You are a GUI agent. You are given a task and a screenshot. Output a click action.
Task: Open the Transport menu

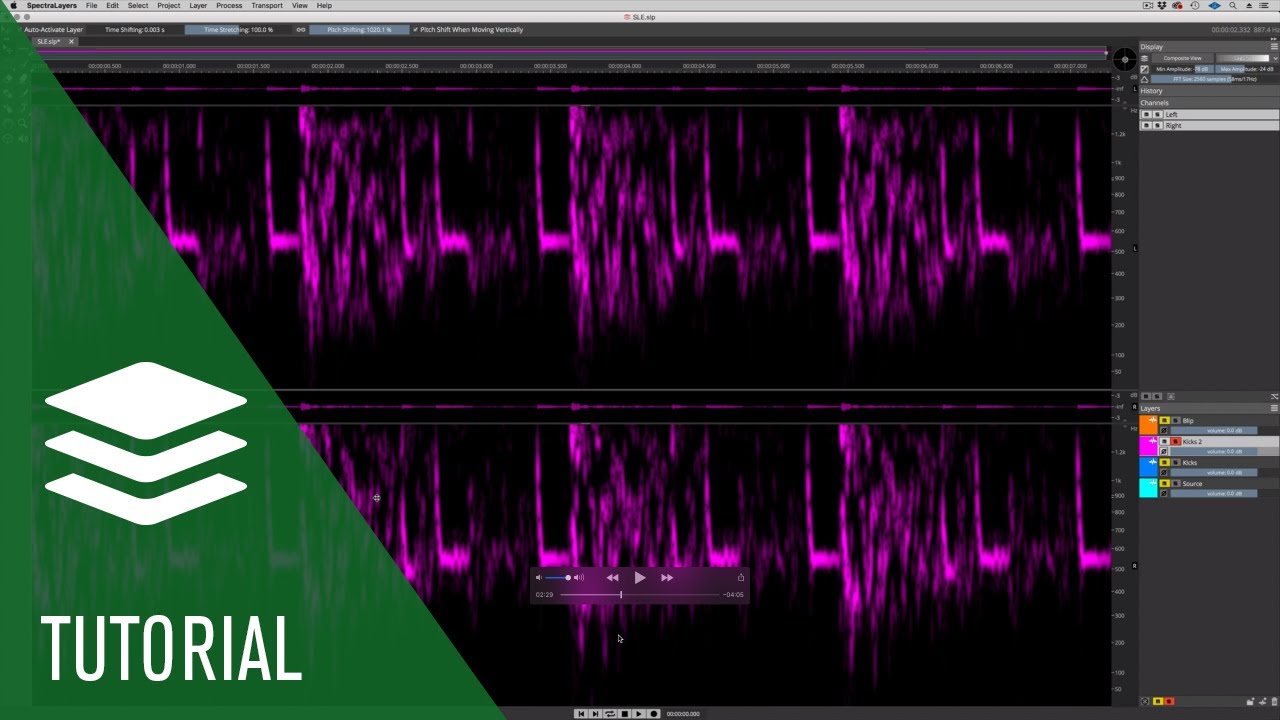pos(267,5)
